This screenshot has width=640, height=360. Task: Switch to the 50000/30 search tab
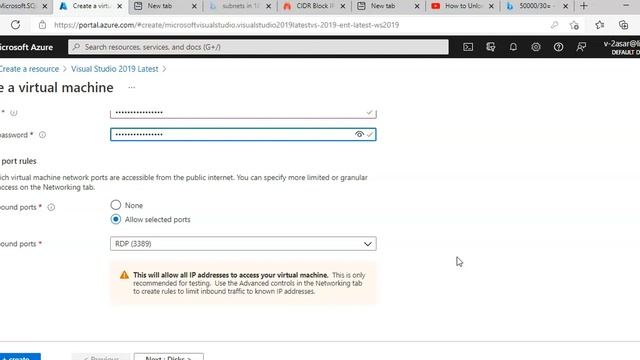tap(537, 6)
